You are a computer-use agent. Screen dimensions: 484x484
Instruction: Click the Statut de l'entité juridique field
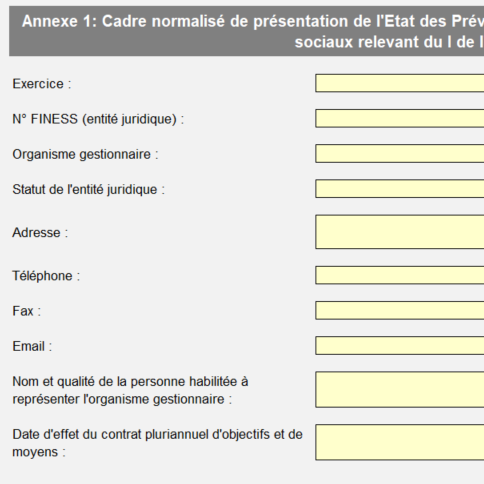[x=400, y=189]
